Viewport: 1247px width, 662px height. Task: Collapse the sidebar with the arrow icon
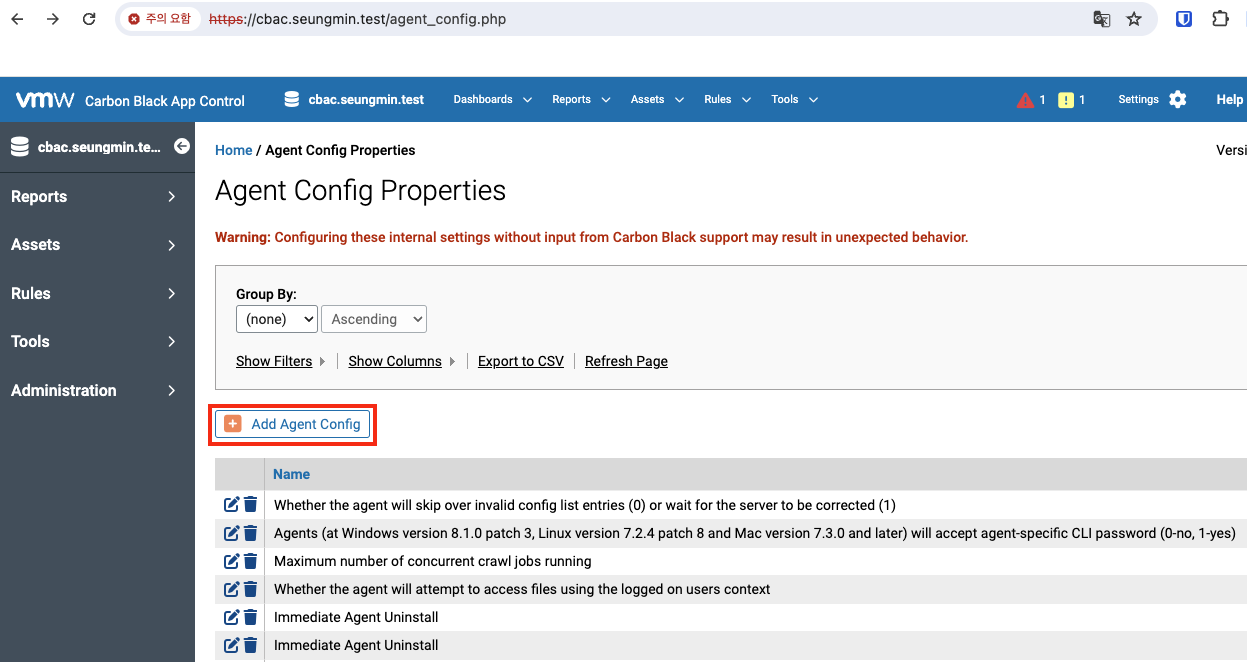(182, 146)
